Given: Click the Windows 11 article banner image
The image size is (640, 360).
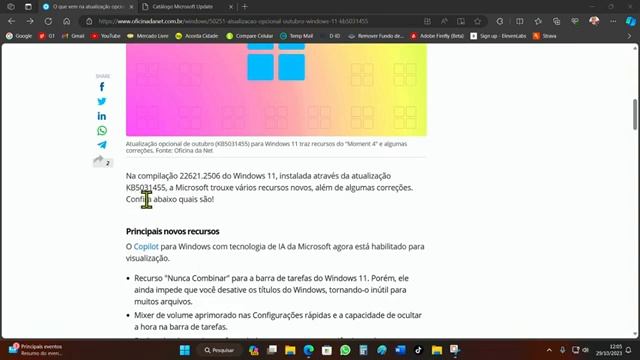Looking at the screenshot, I should pos(276,90).
